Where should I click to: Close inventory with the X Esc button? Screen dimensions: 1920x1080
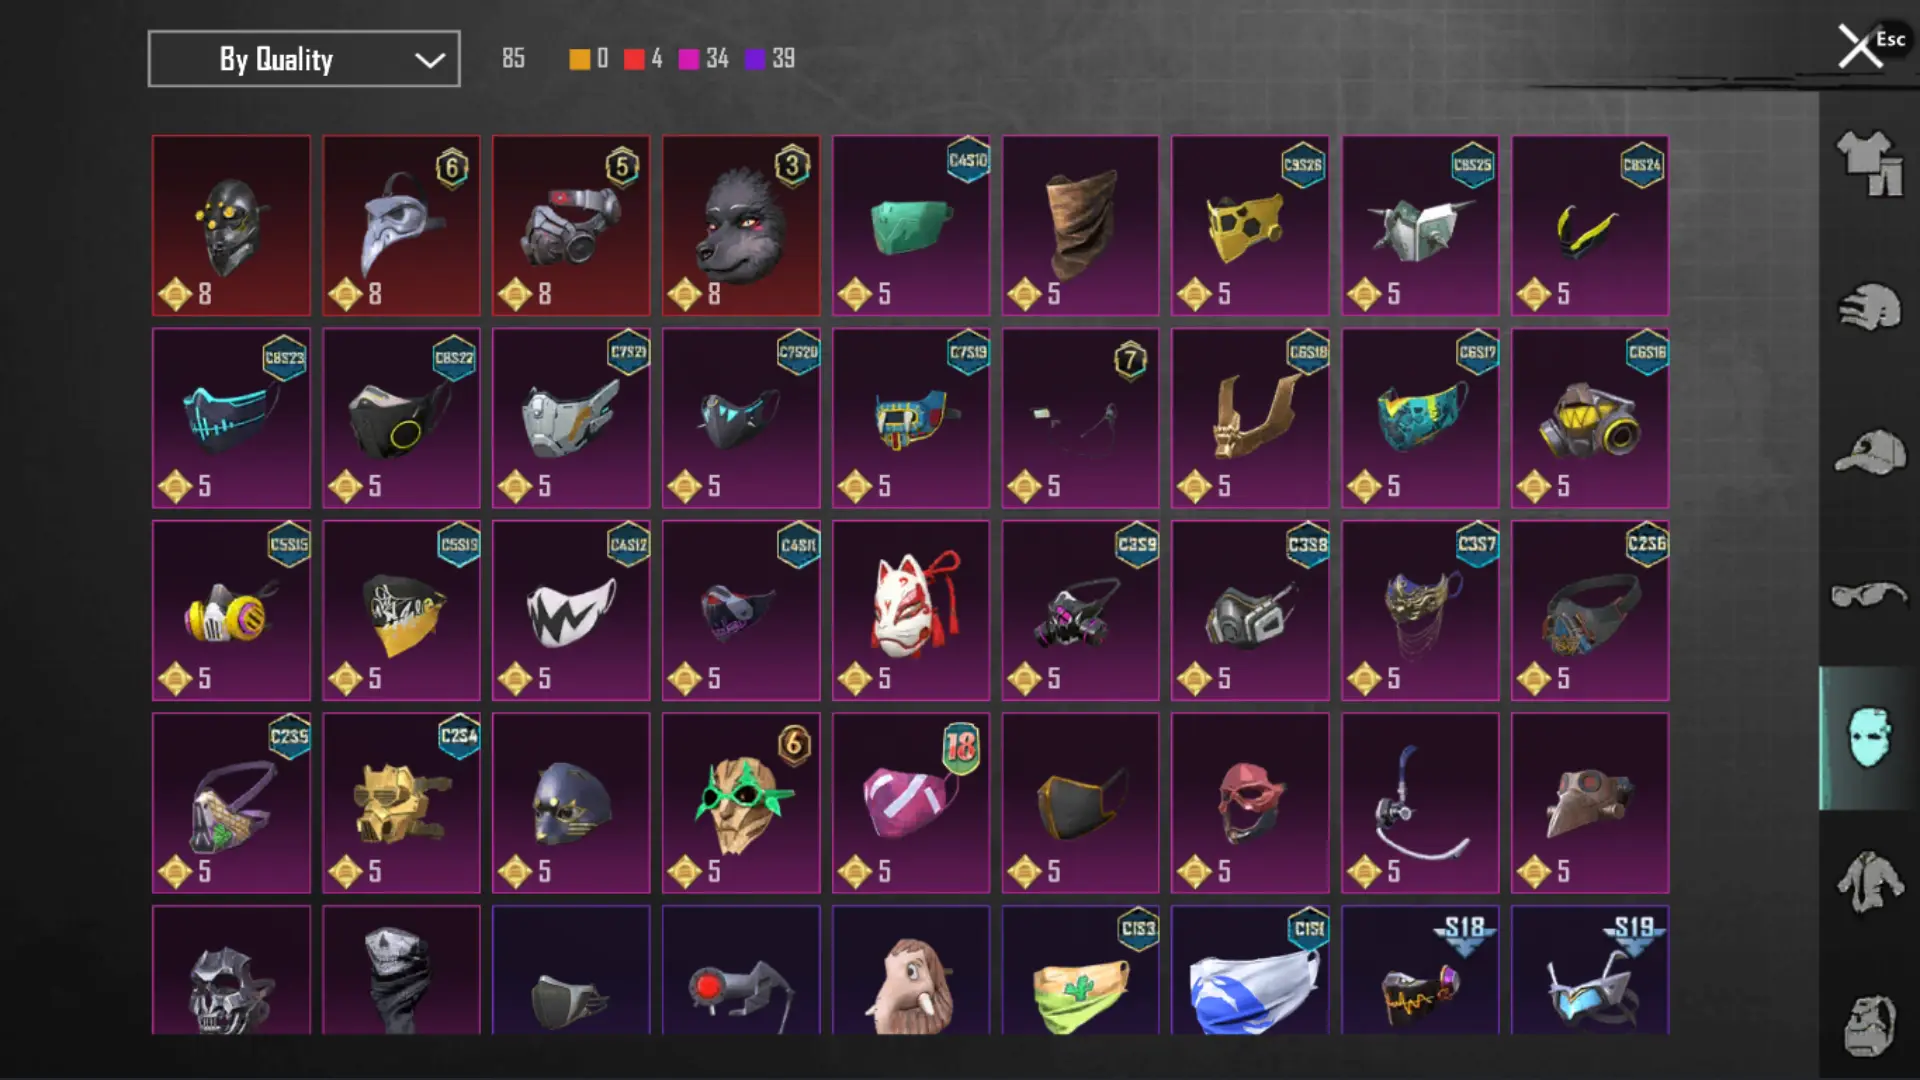[1870, 45]
